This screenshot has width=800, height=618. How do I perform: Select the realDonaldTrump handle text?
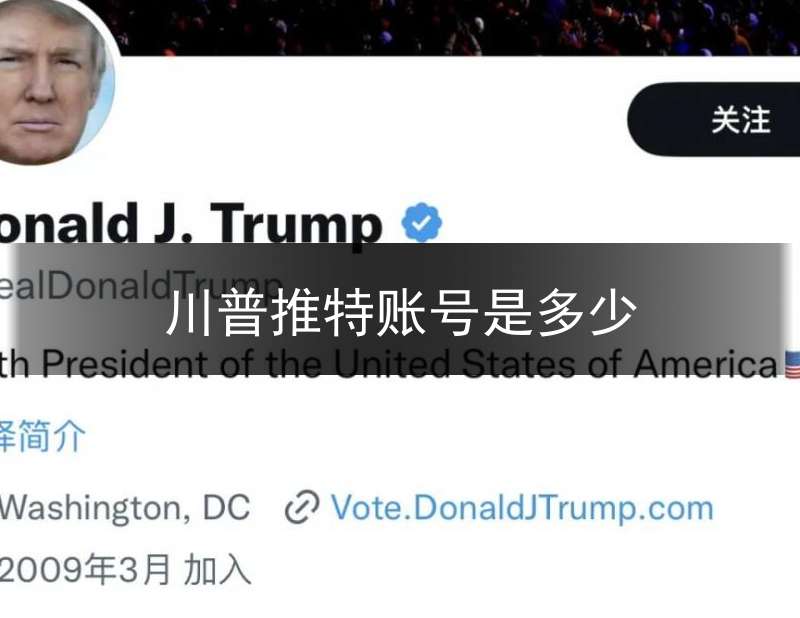pos(140,285)
